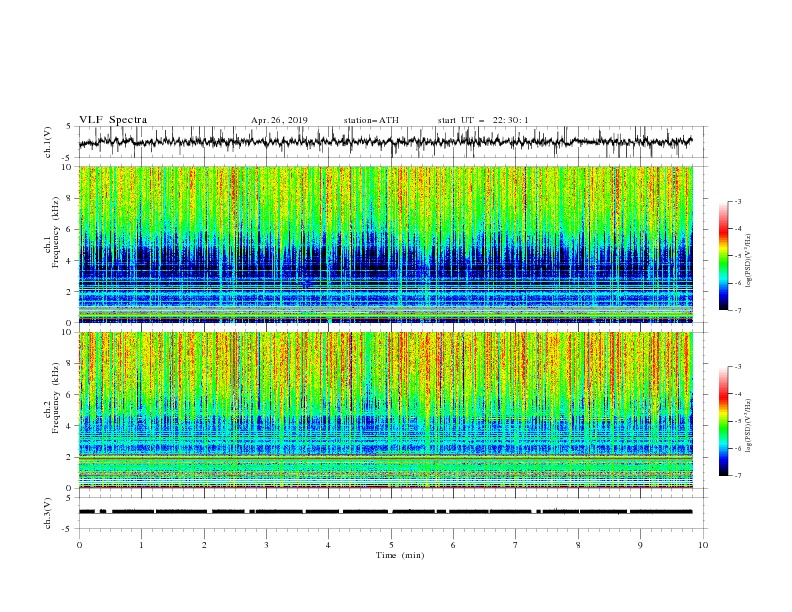Click the ch.1 colorbar "log(PSD)(V²/Hz)" label
The width and height of the screenshot is (792, 612).
pyautogui.click(x=748, y=261)
